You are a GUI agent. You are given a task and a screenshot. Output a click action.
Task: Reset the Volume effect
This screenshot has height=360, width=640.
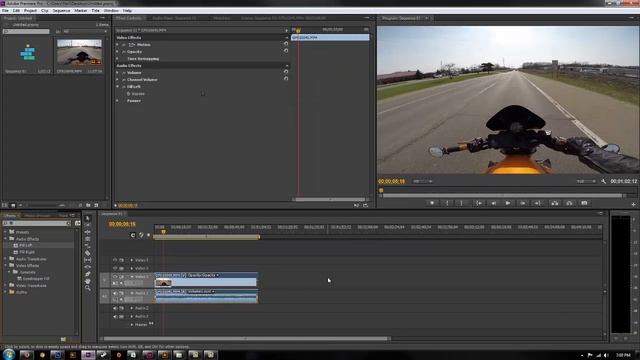286,71
